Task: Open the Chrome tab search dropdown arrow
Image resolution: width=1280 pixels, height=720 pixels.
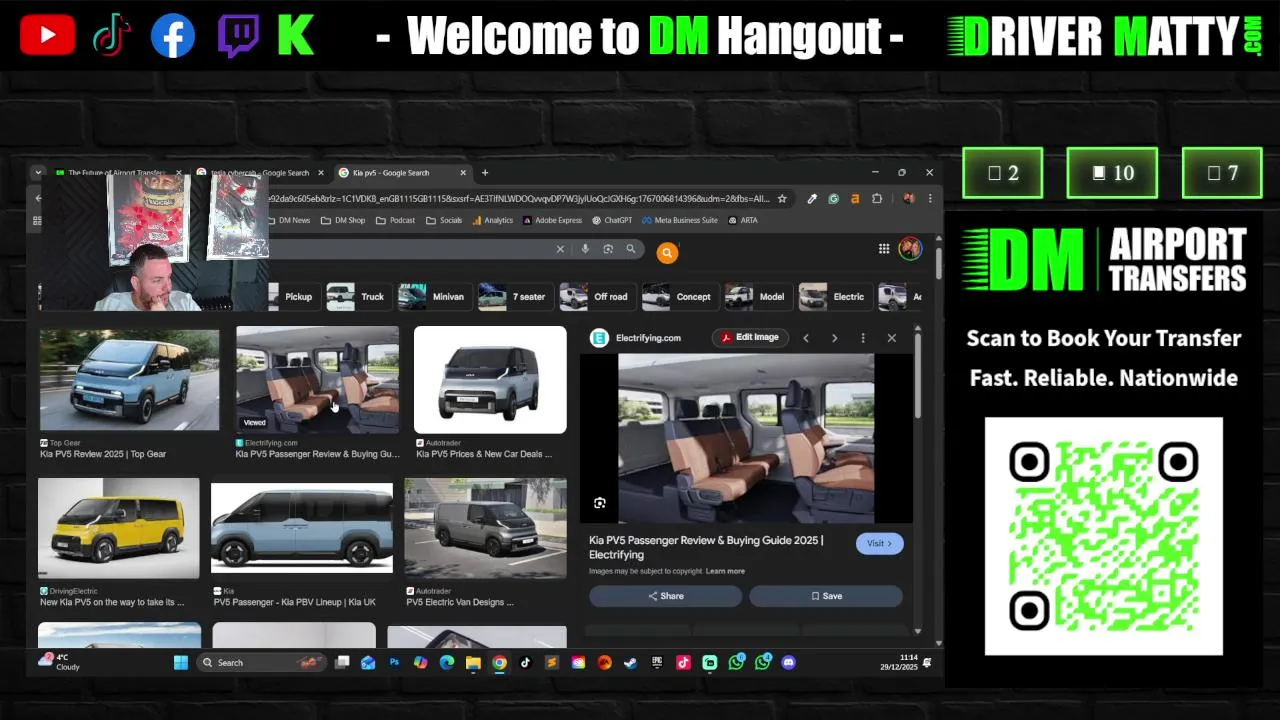Action: pyautogui.click(x=38, y=173)
